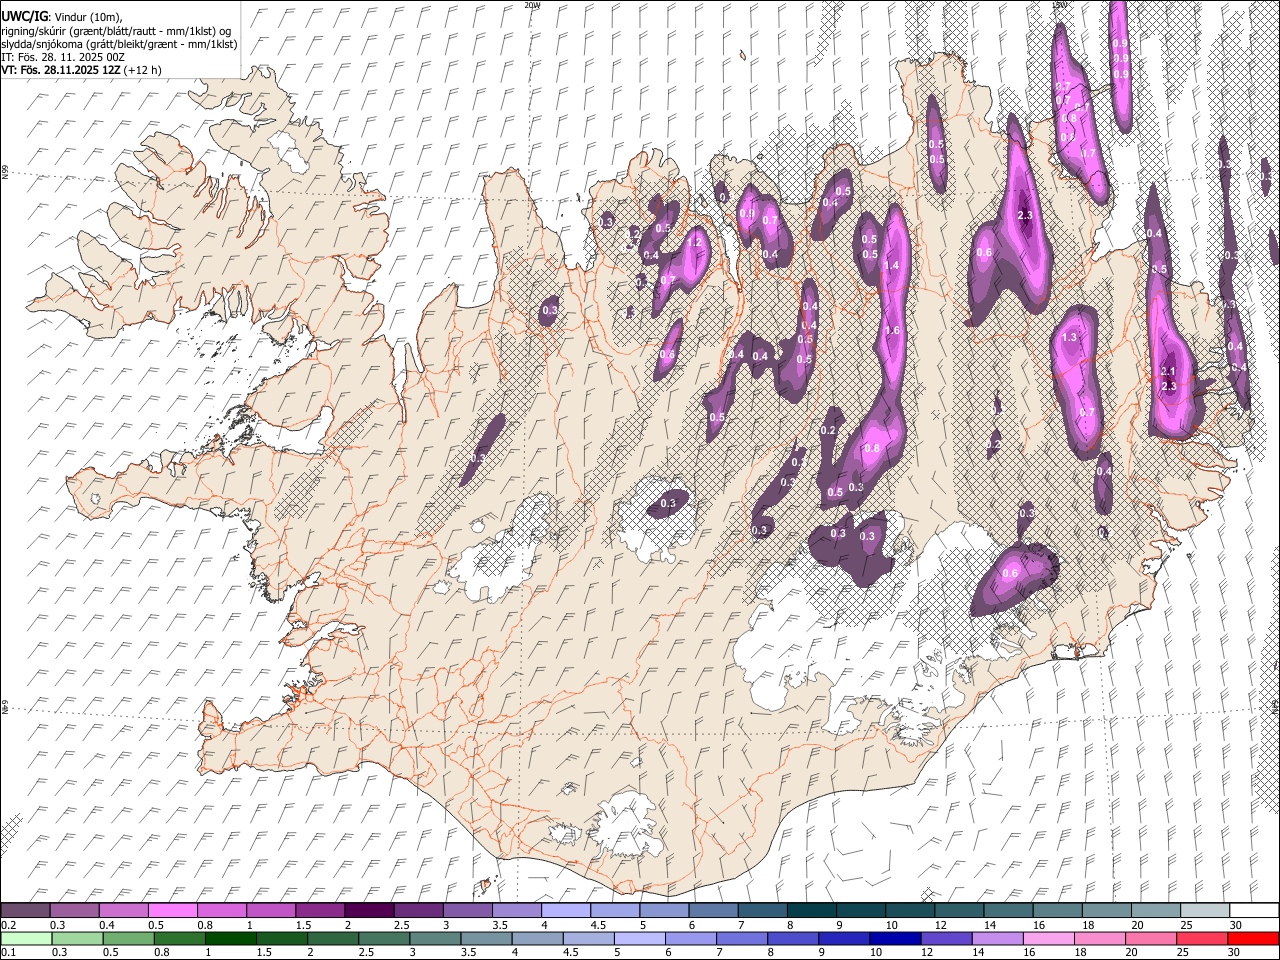Click the '25' label in bottom legend row

[1185, 953]
